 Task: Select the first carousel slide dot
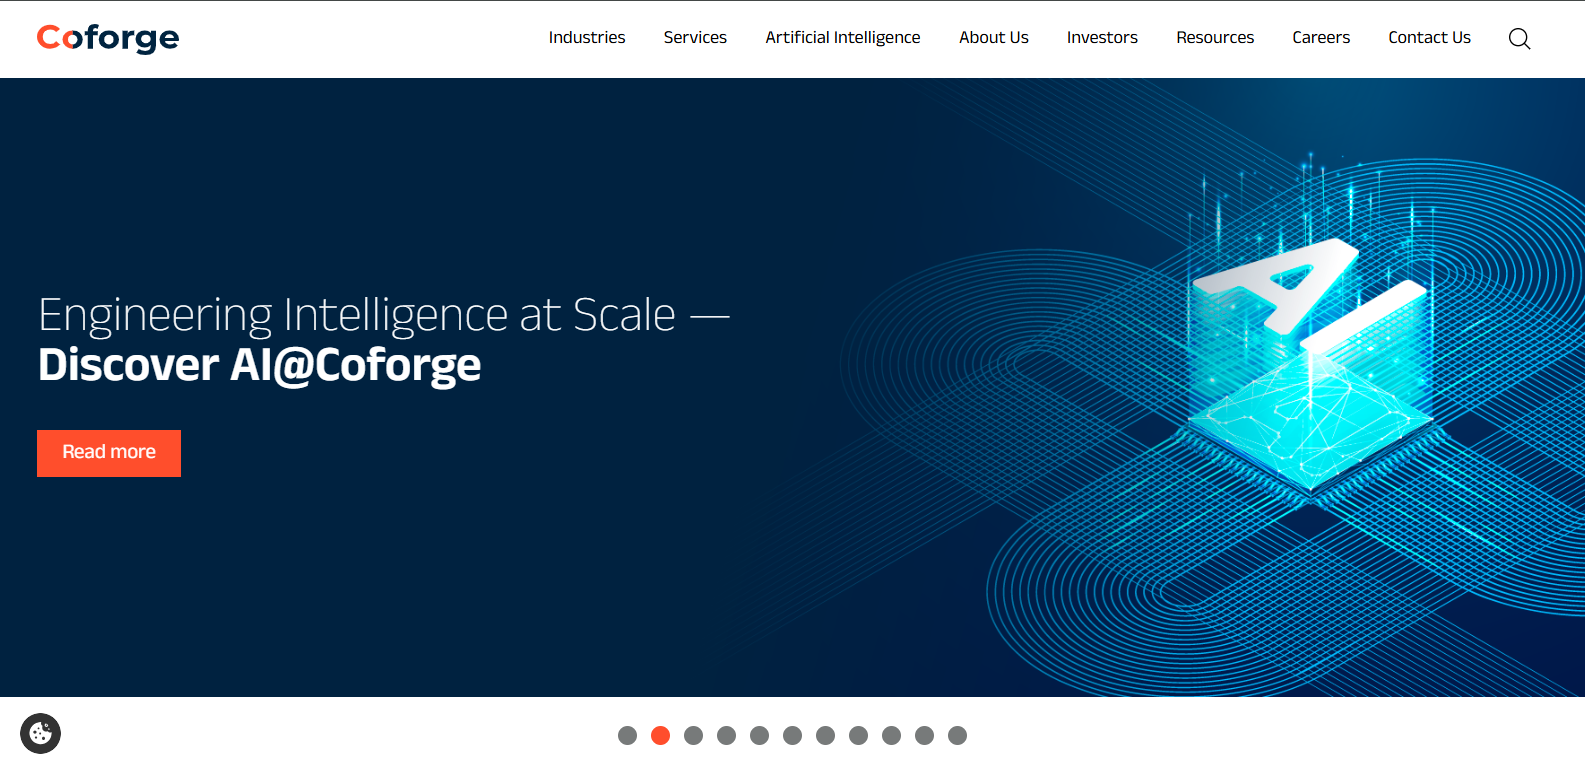coord(627,736)
